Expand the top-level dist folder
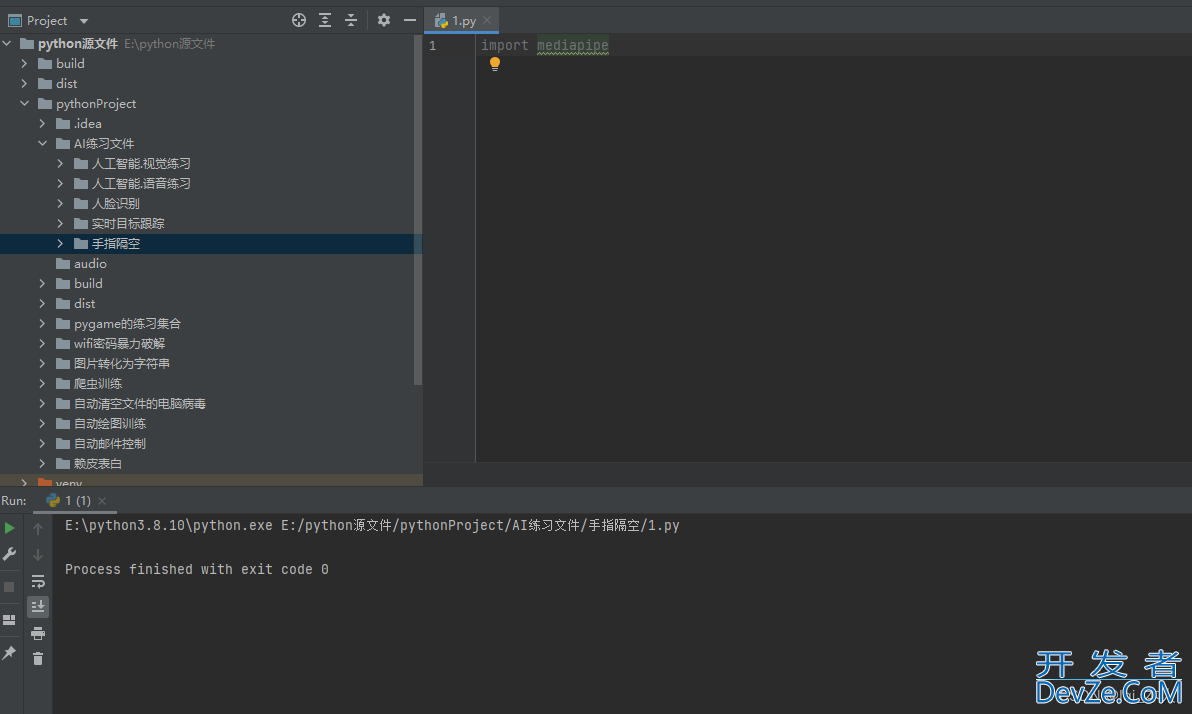This screenshot has width=1192, height=714. 24,84
